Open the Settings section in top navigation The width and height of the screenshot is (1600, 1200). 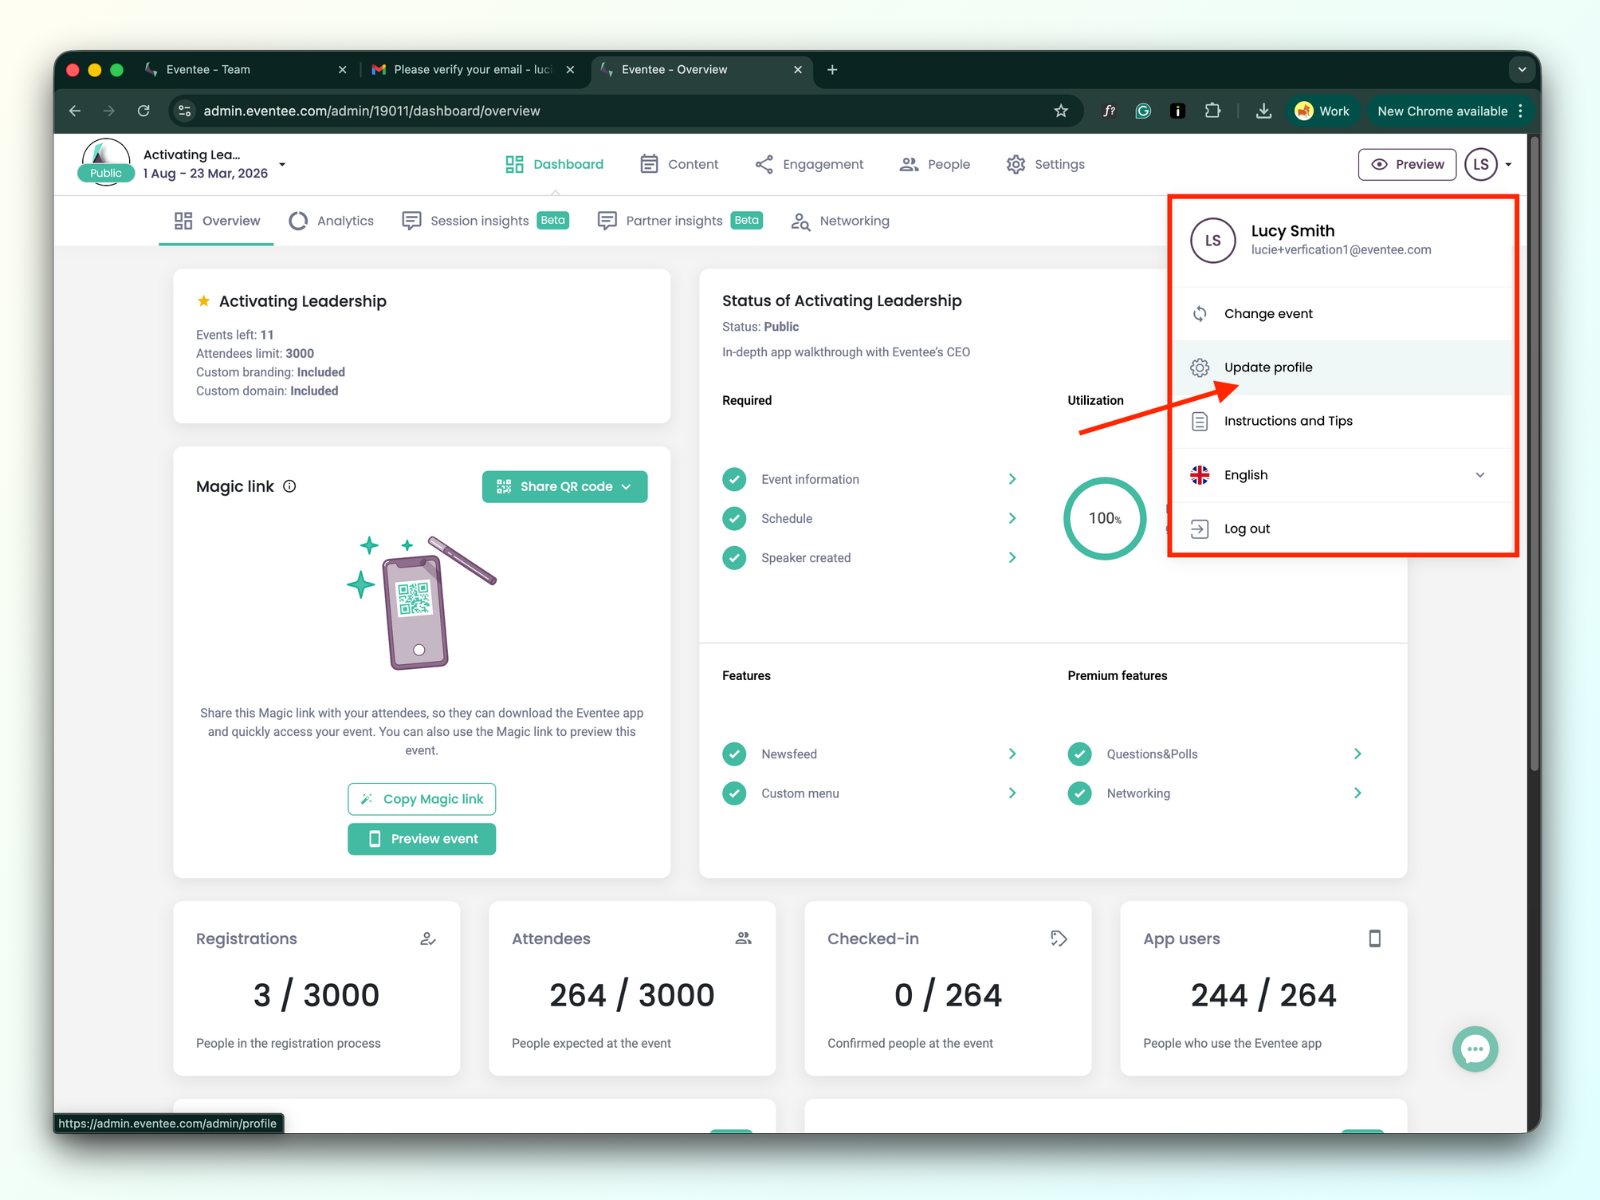click(1046, 164)
